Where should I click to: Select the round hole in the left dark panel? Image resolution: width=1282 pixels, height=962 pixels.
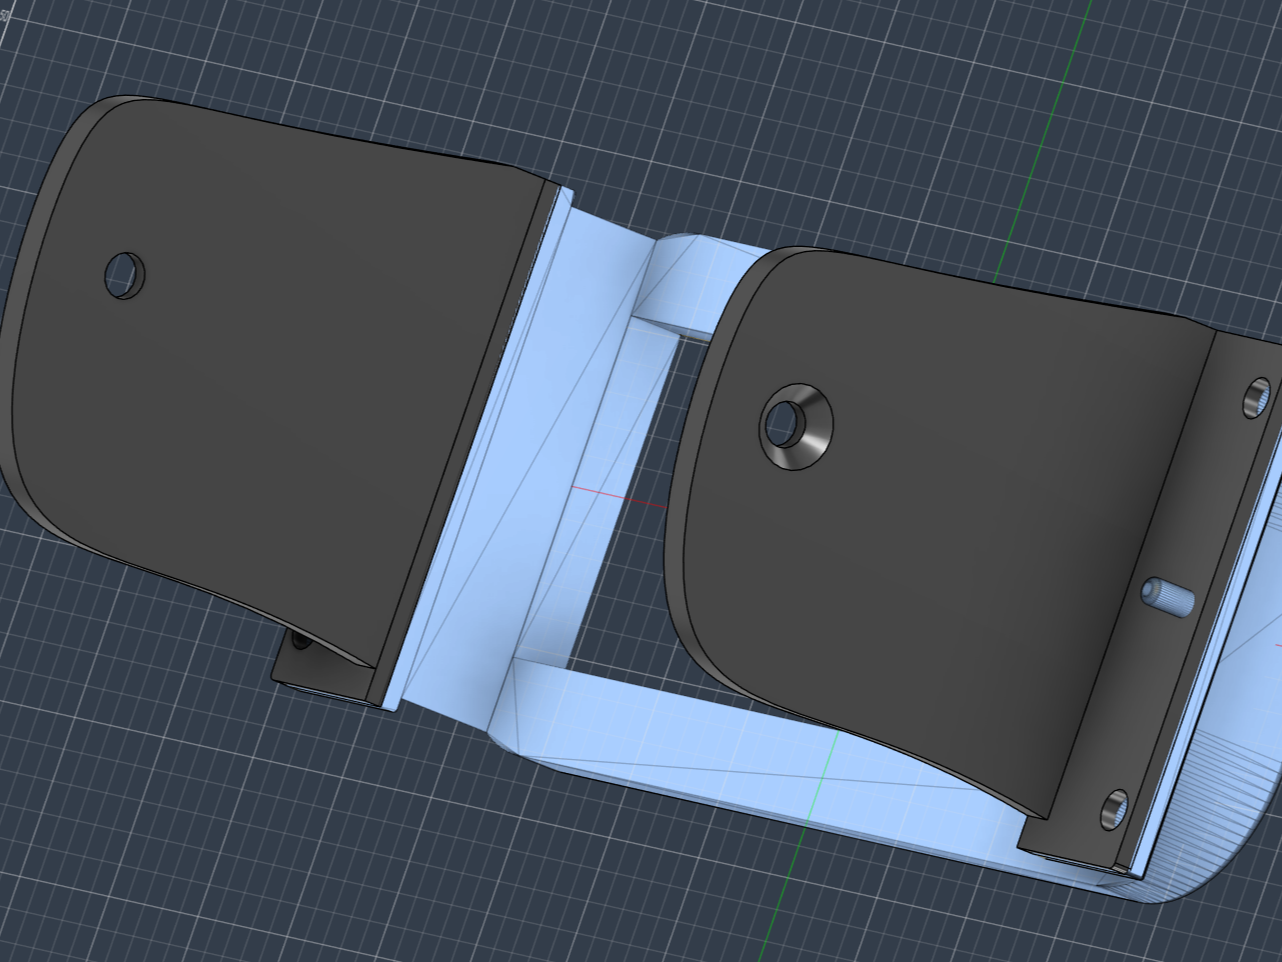(x=125, y=274)
